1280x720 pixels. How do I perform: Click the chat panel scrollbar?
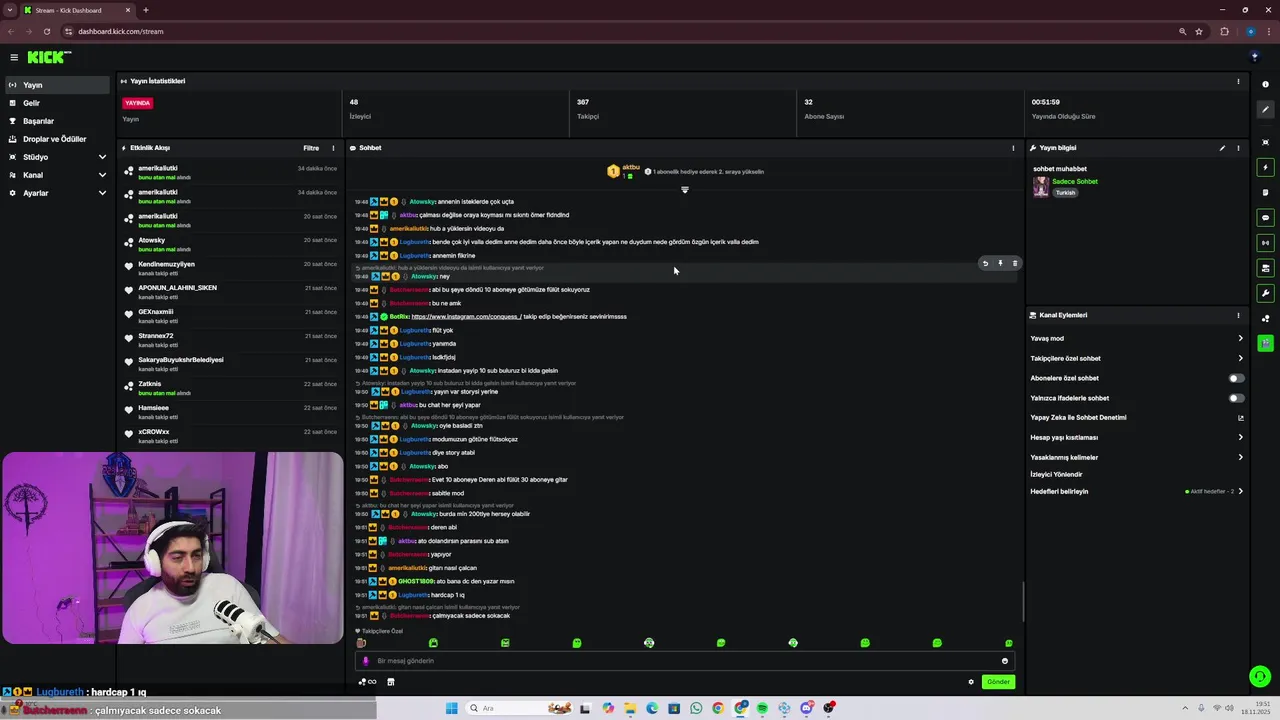pos(1022,602)
